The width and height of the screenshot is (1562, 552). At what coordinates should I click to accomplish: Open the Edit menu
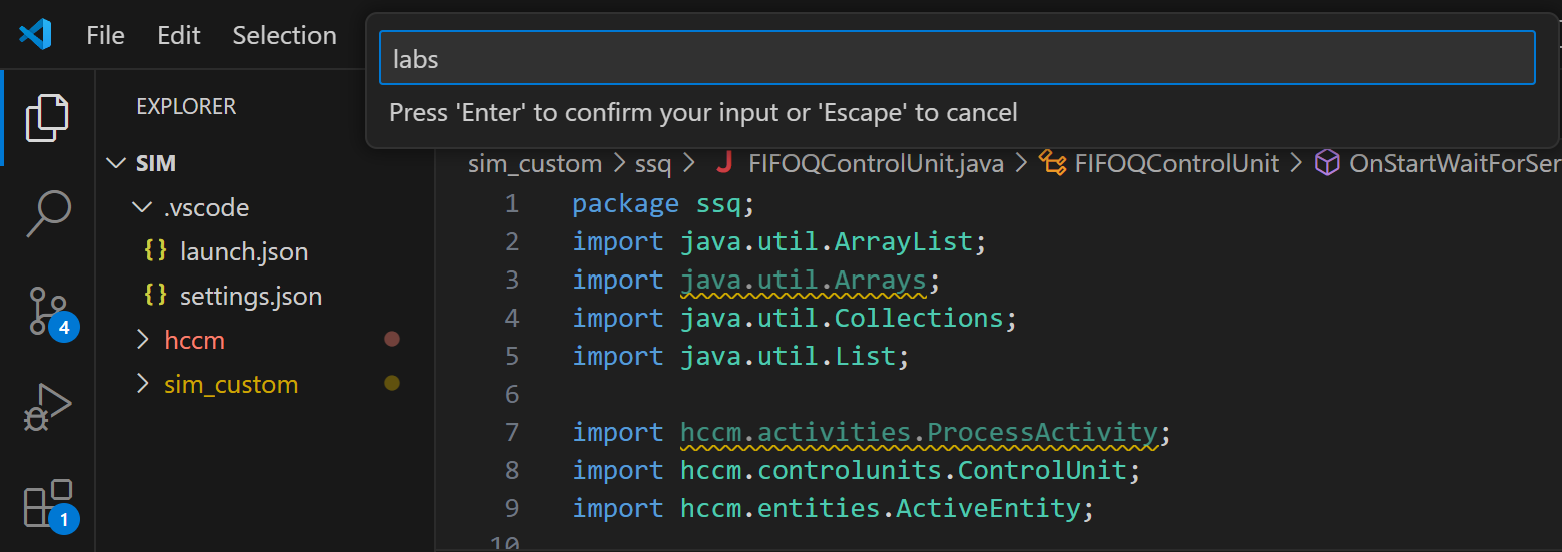coord(179,35)
